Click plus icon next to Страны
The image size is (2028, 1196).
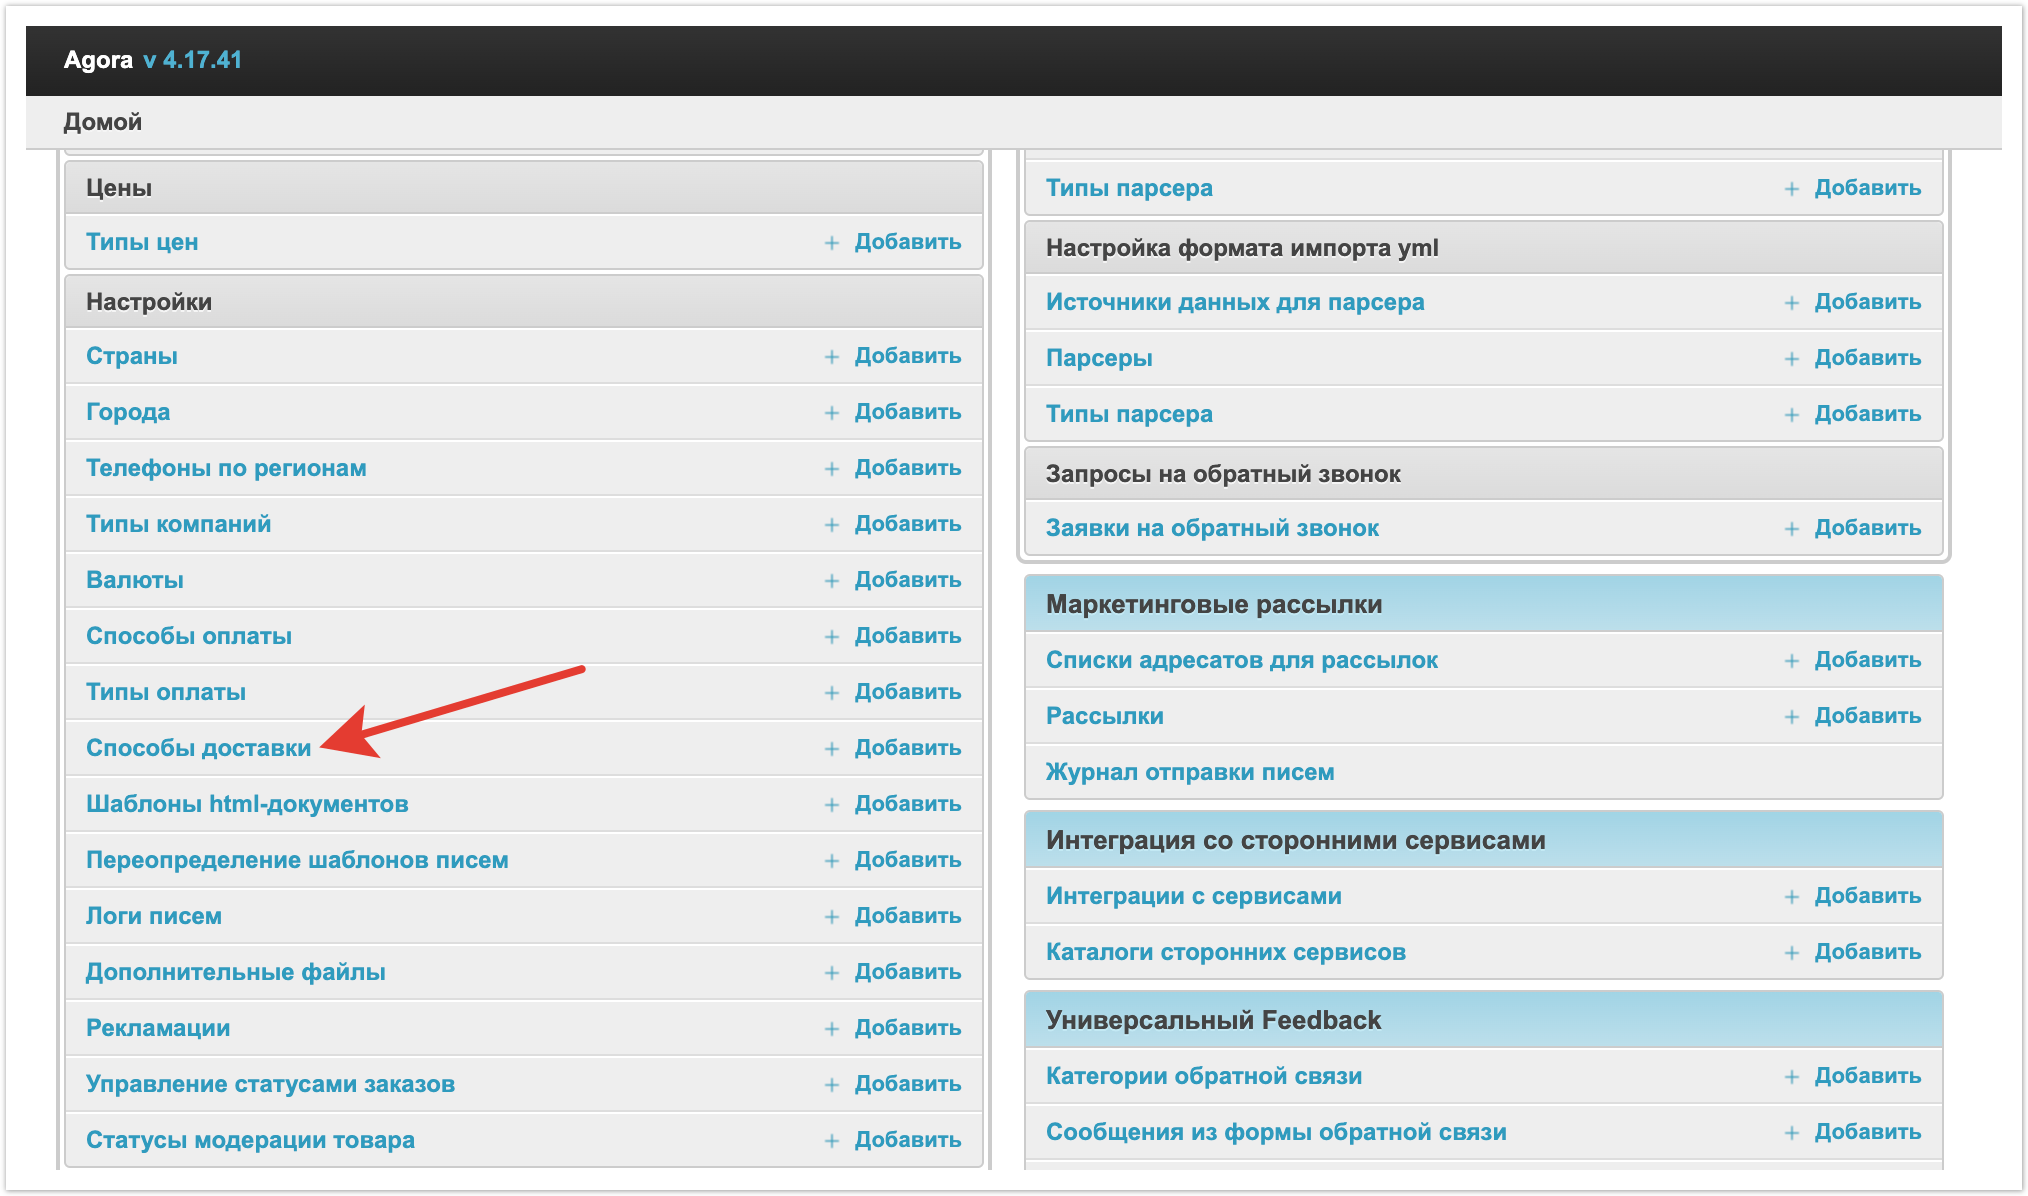(x=831, y=357)
